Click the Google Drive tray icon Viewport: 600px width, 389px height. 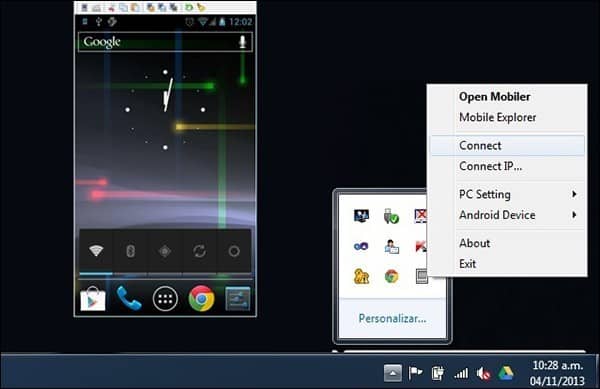point(506,373)
